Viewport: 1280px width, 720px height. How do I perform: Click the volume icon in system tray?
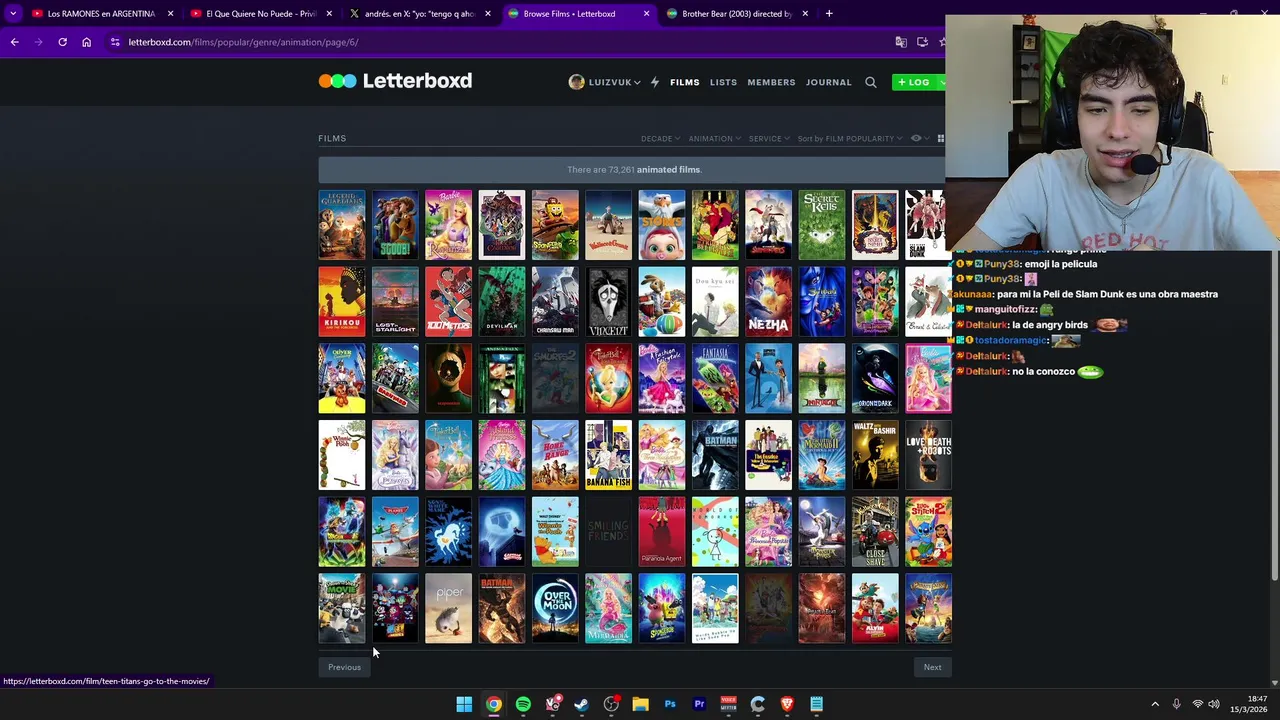tap(1214, 704)
